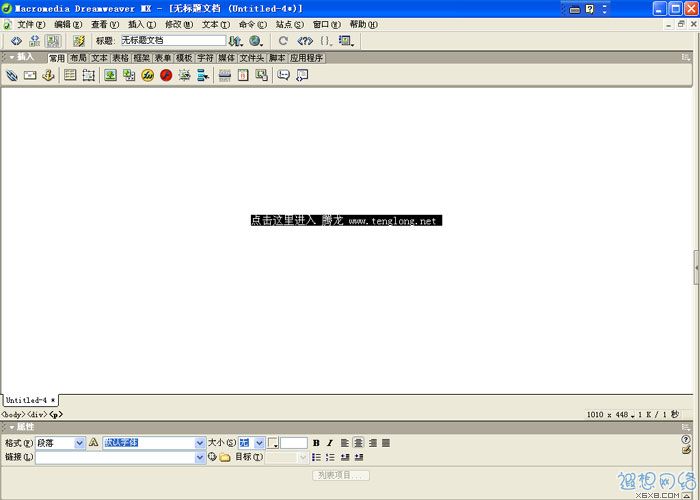
Task: Open the Quick Tag Editor pencil icon
Action: pos(686,450)
